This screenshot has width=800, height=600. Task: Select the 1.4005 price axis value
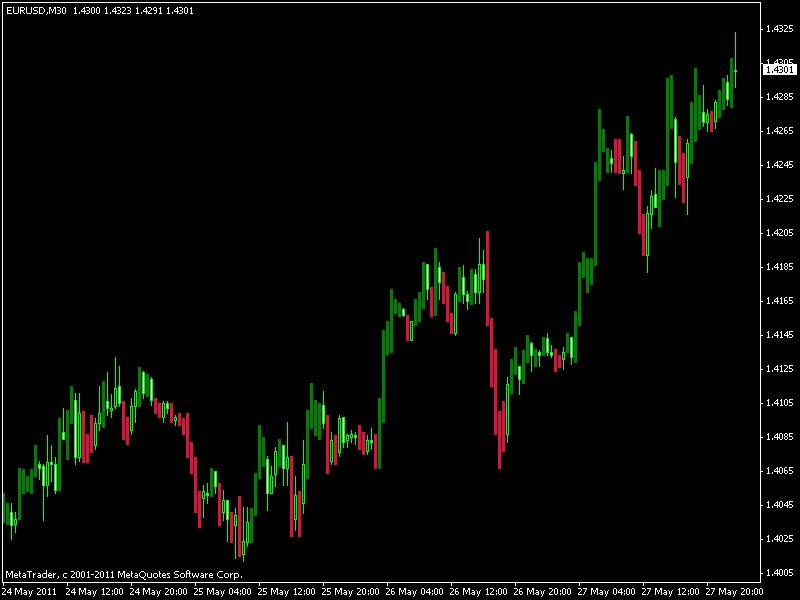point(779,573)
